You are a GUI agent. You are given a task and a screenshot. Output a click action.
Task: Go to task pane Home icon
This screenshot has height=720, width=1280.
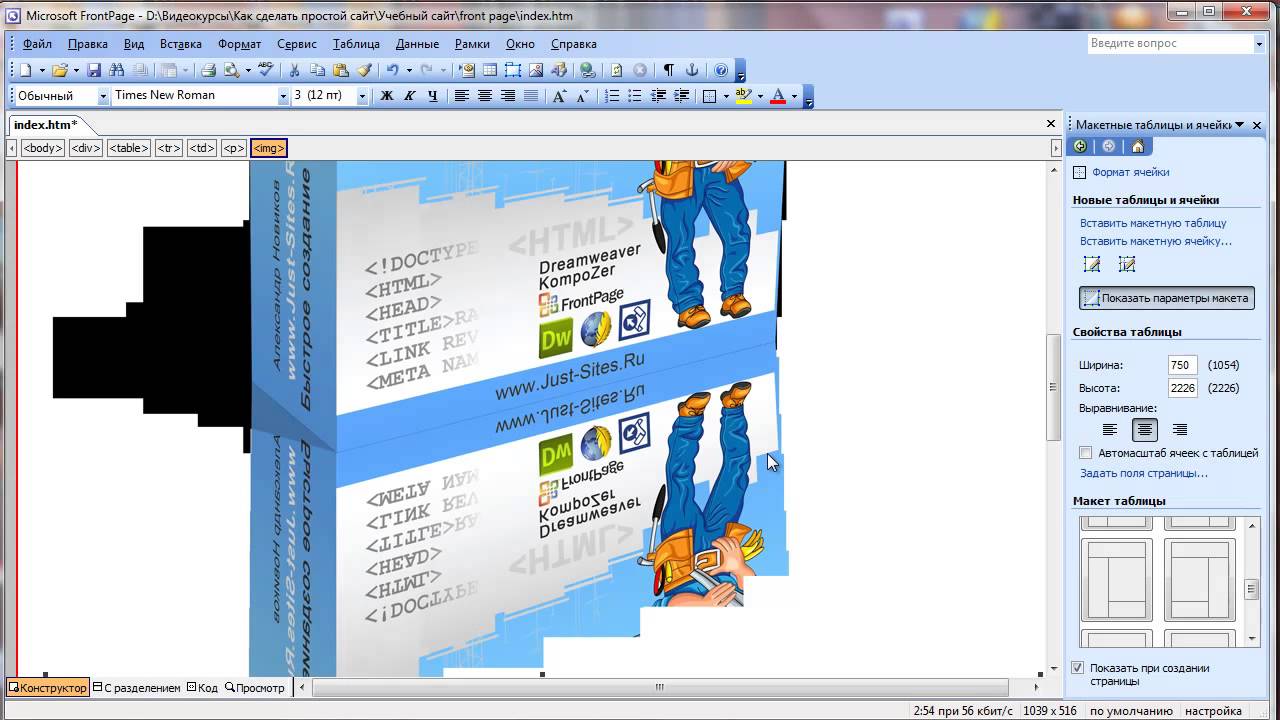pos(1137,147)
